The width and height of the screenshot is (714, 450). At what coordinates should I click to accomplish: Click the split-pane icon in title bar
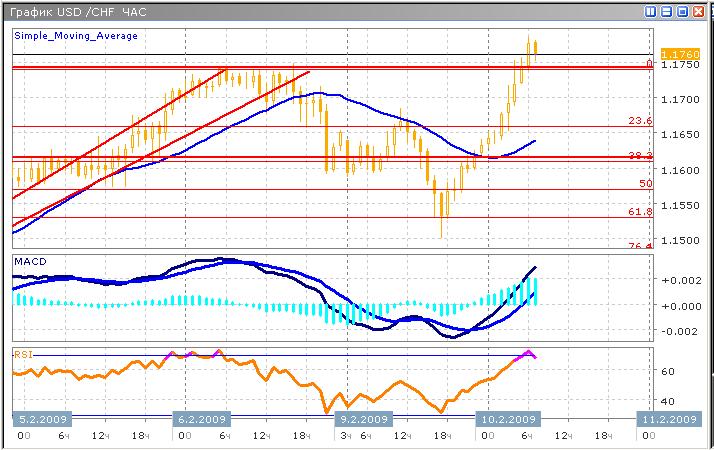[651, 11]
